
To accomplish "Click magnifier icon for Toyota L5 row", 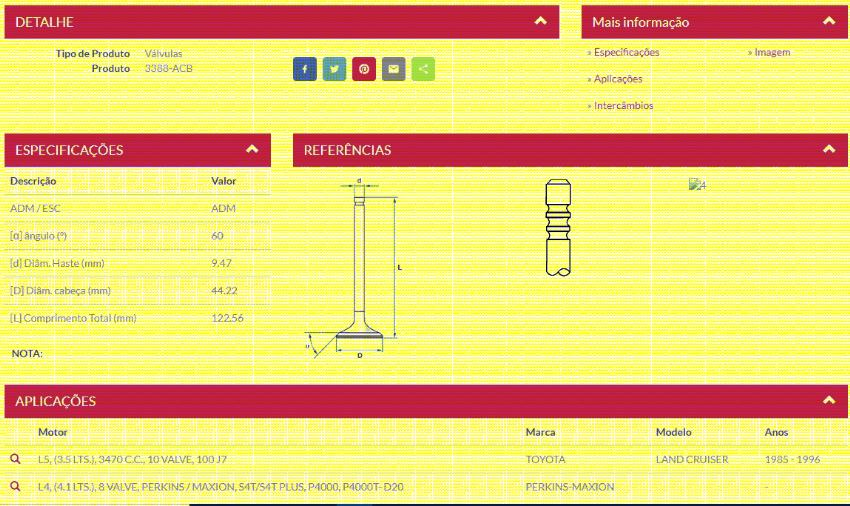I will pyautogui.click(x=15, y=459).
